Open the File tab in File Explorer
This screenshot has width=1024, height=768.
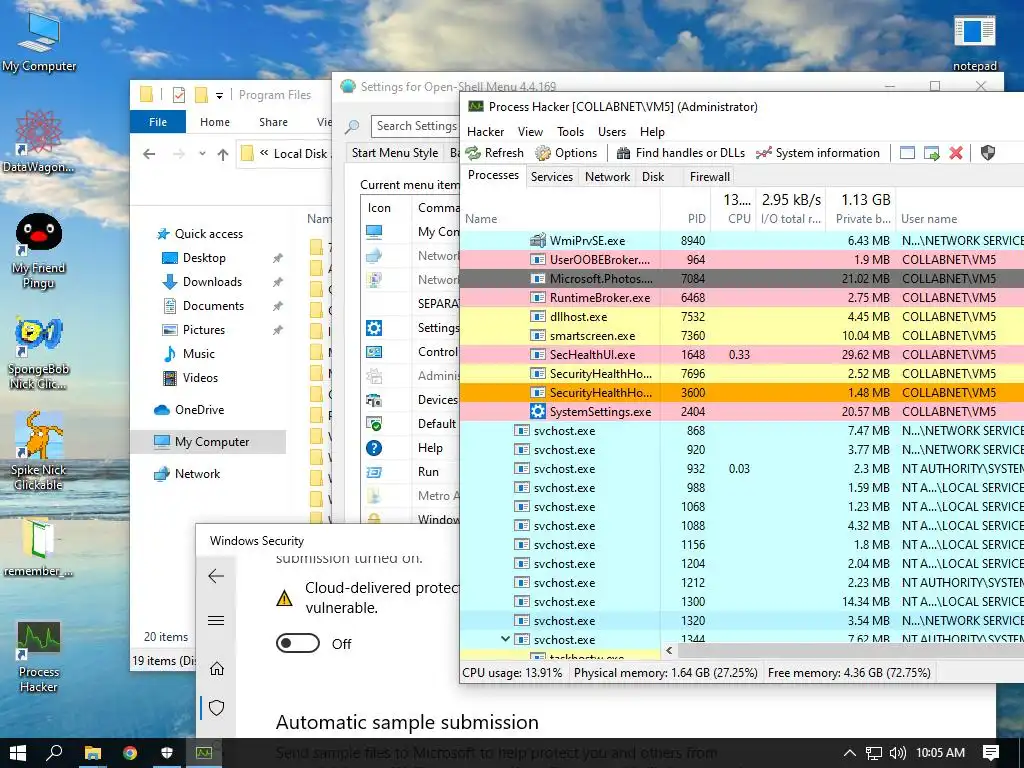158,122
